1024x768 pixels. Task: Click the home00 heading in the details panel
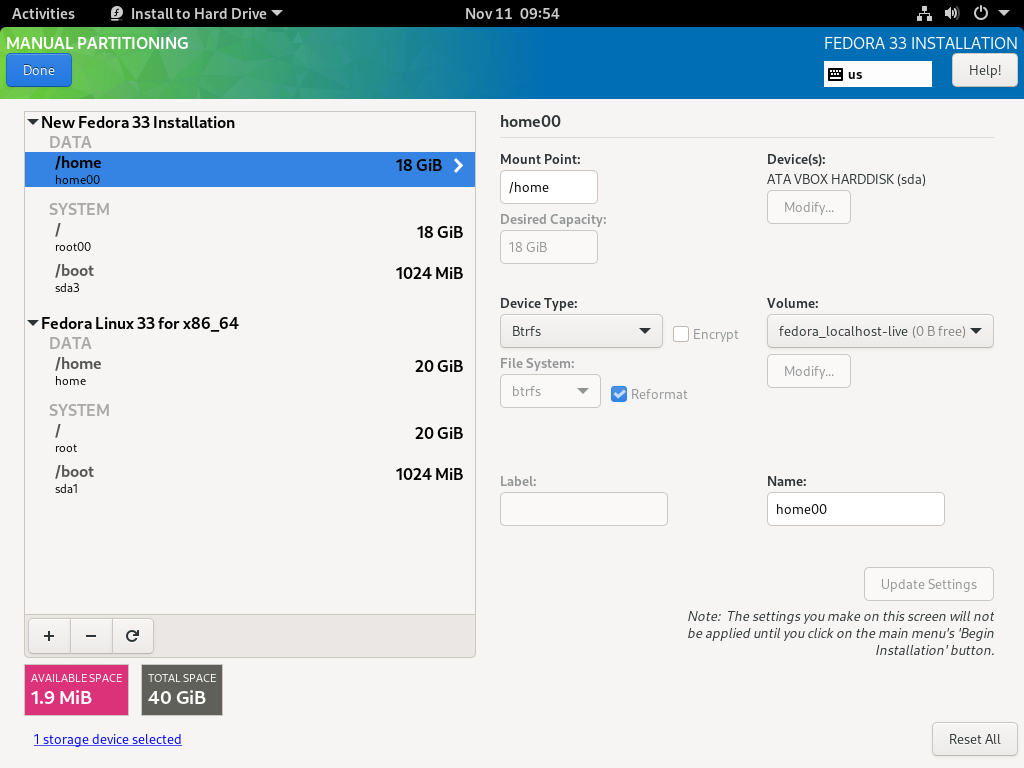pos(530,121)
